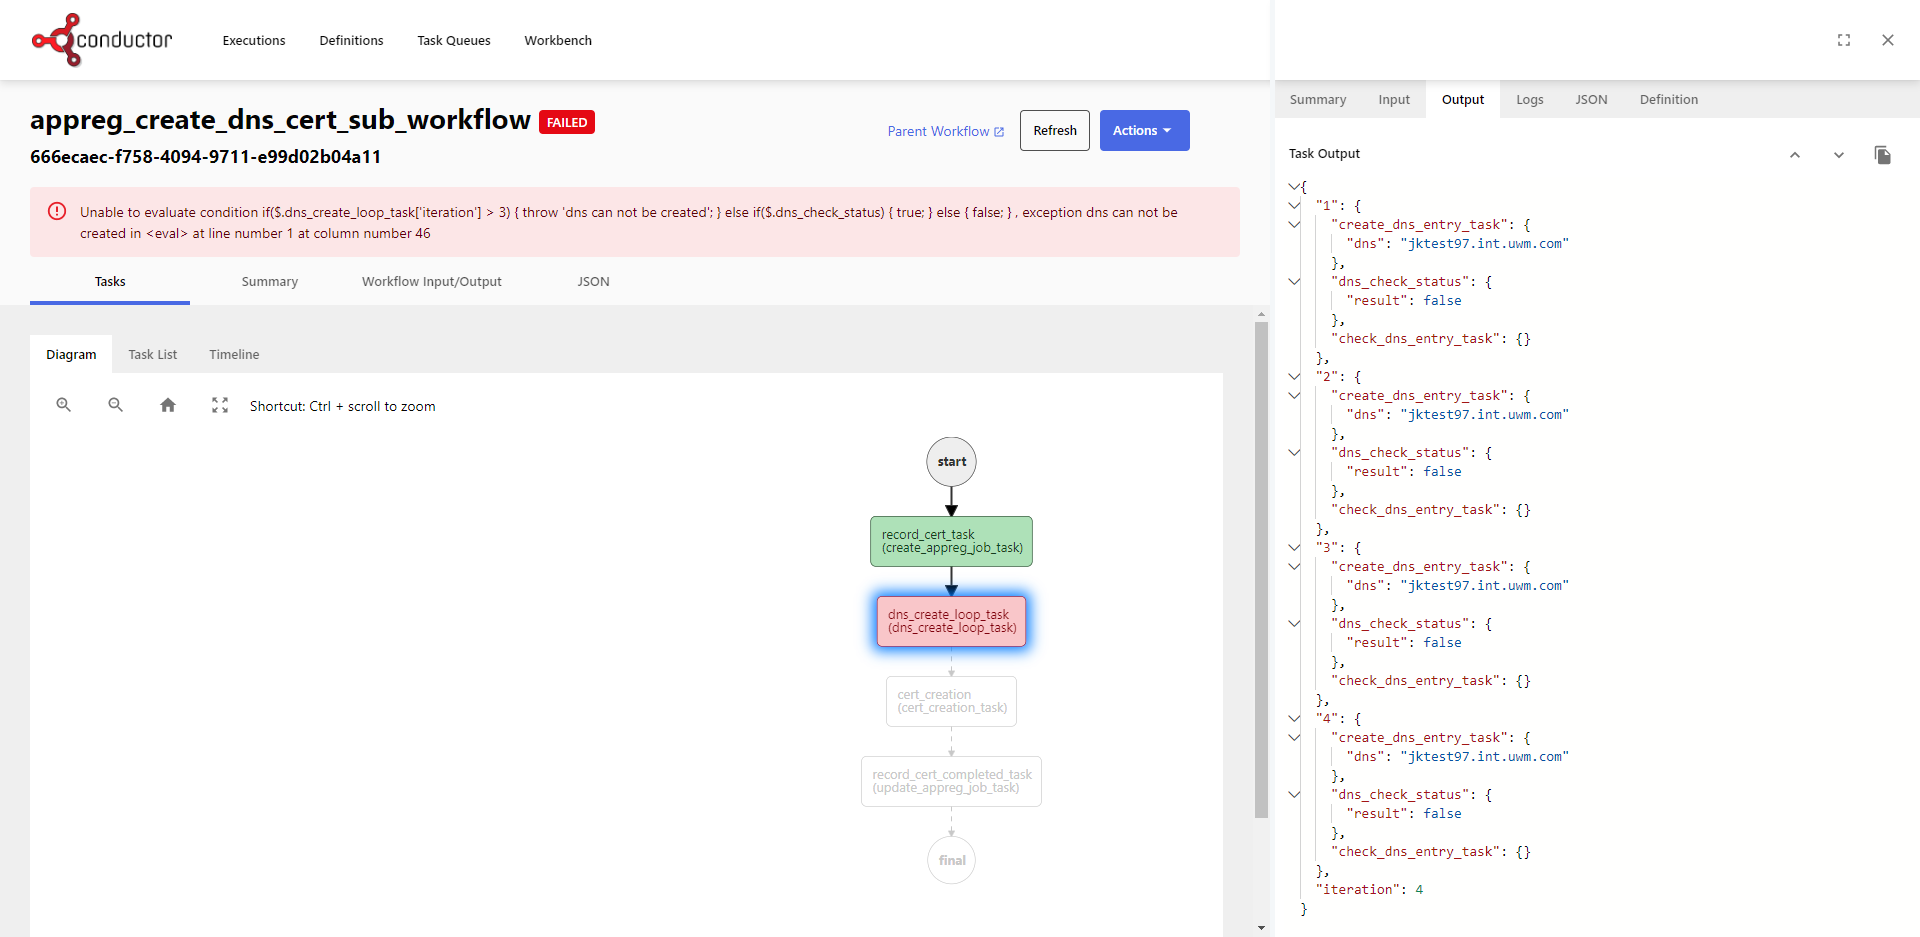The image size is (1920, 937).
Task: Open the Parent Workflow link
Action: coord(938,131)
